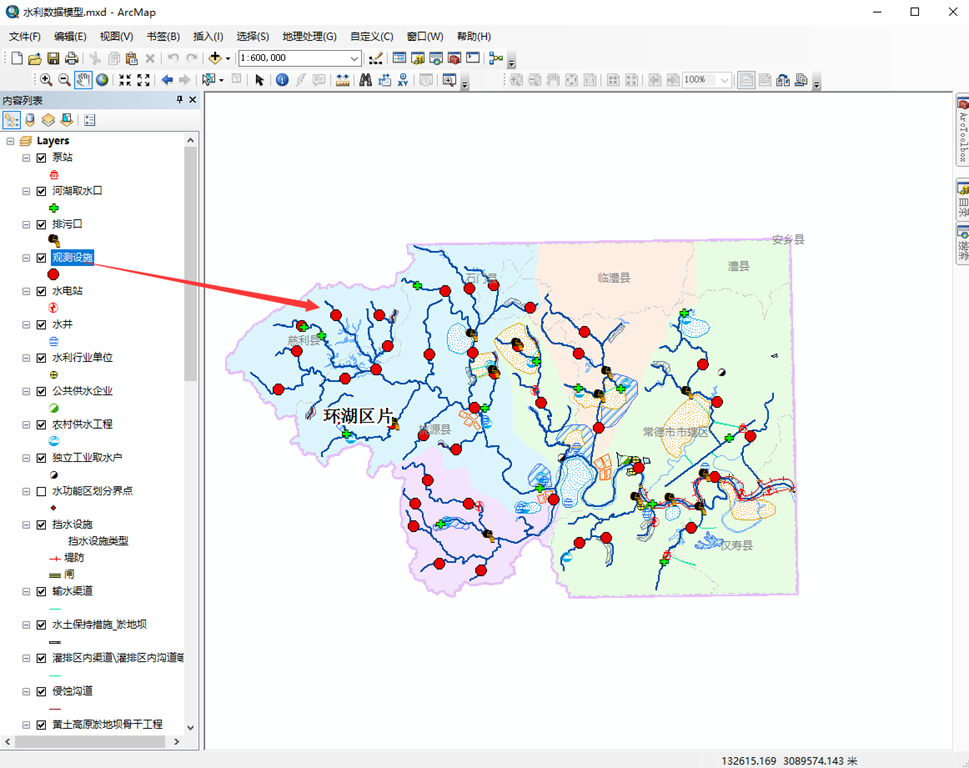This screenshot has height=768, width=969.
Task: Open the Search window icon
Action: (436, 58)
